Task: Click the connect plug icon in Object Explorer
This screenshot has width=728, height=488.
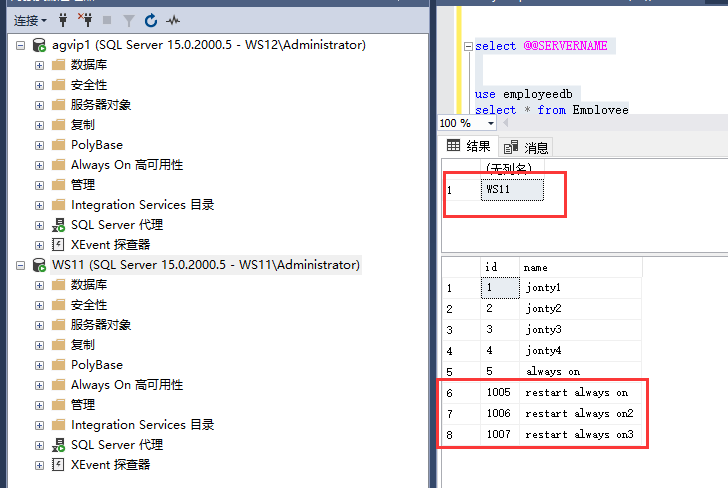Action: pyautogui.click(x=65, y=19)
